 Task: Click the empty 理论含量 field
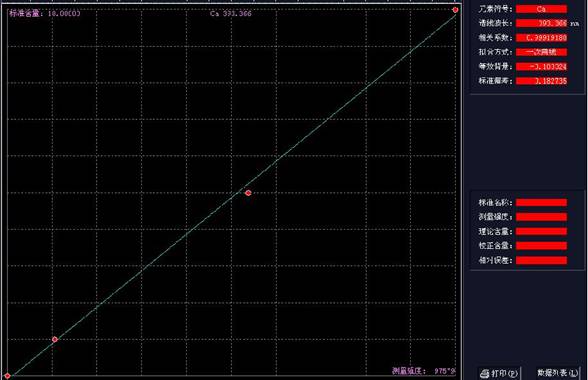coord(541,231)
